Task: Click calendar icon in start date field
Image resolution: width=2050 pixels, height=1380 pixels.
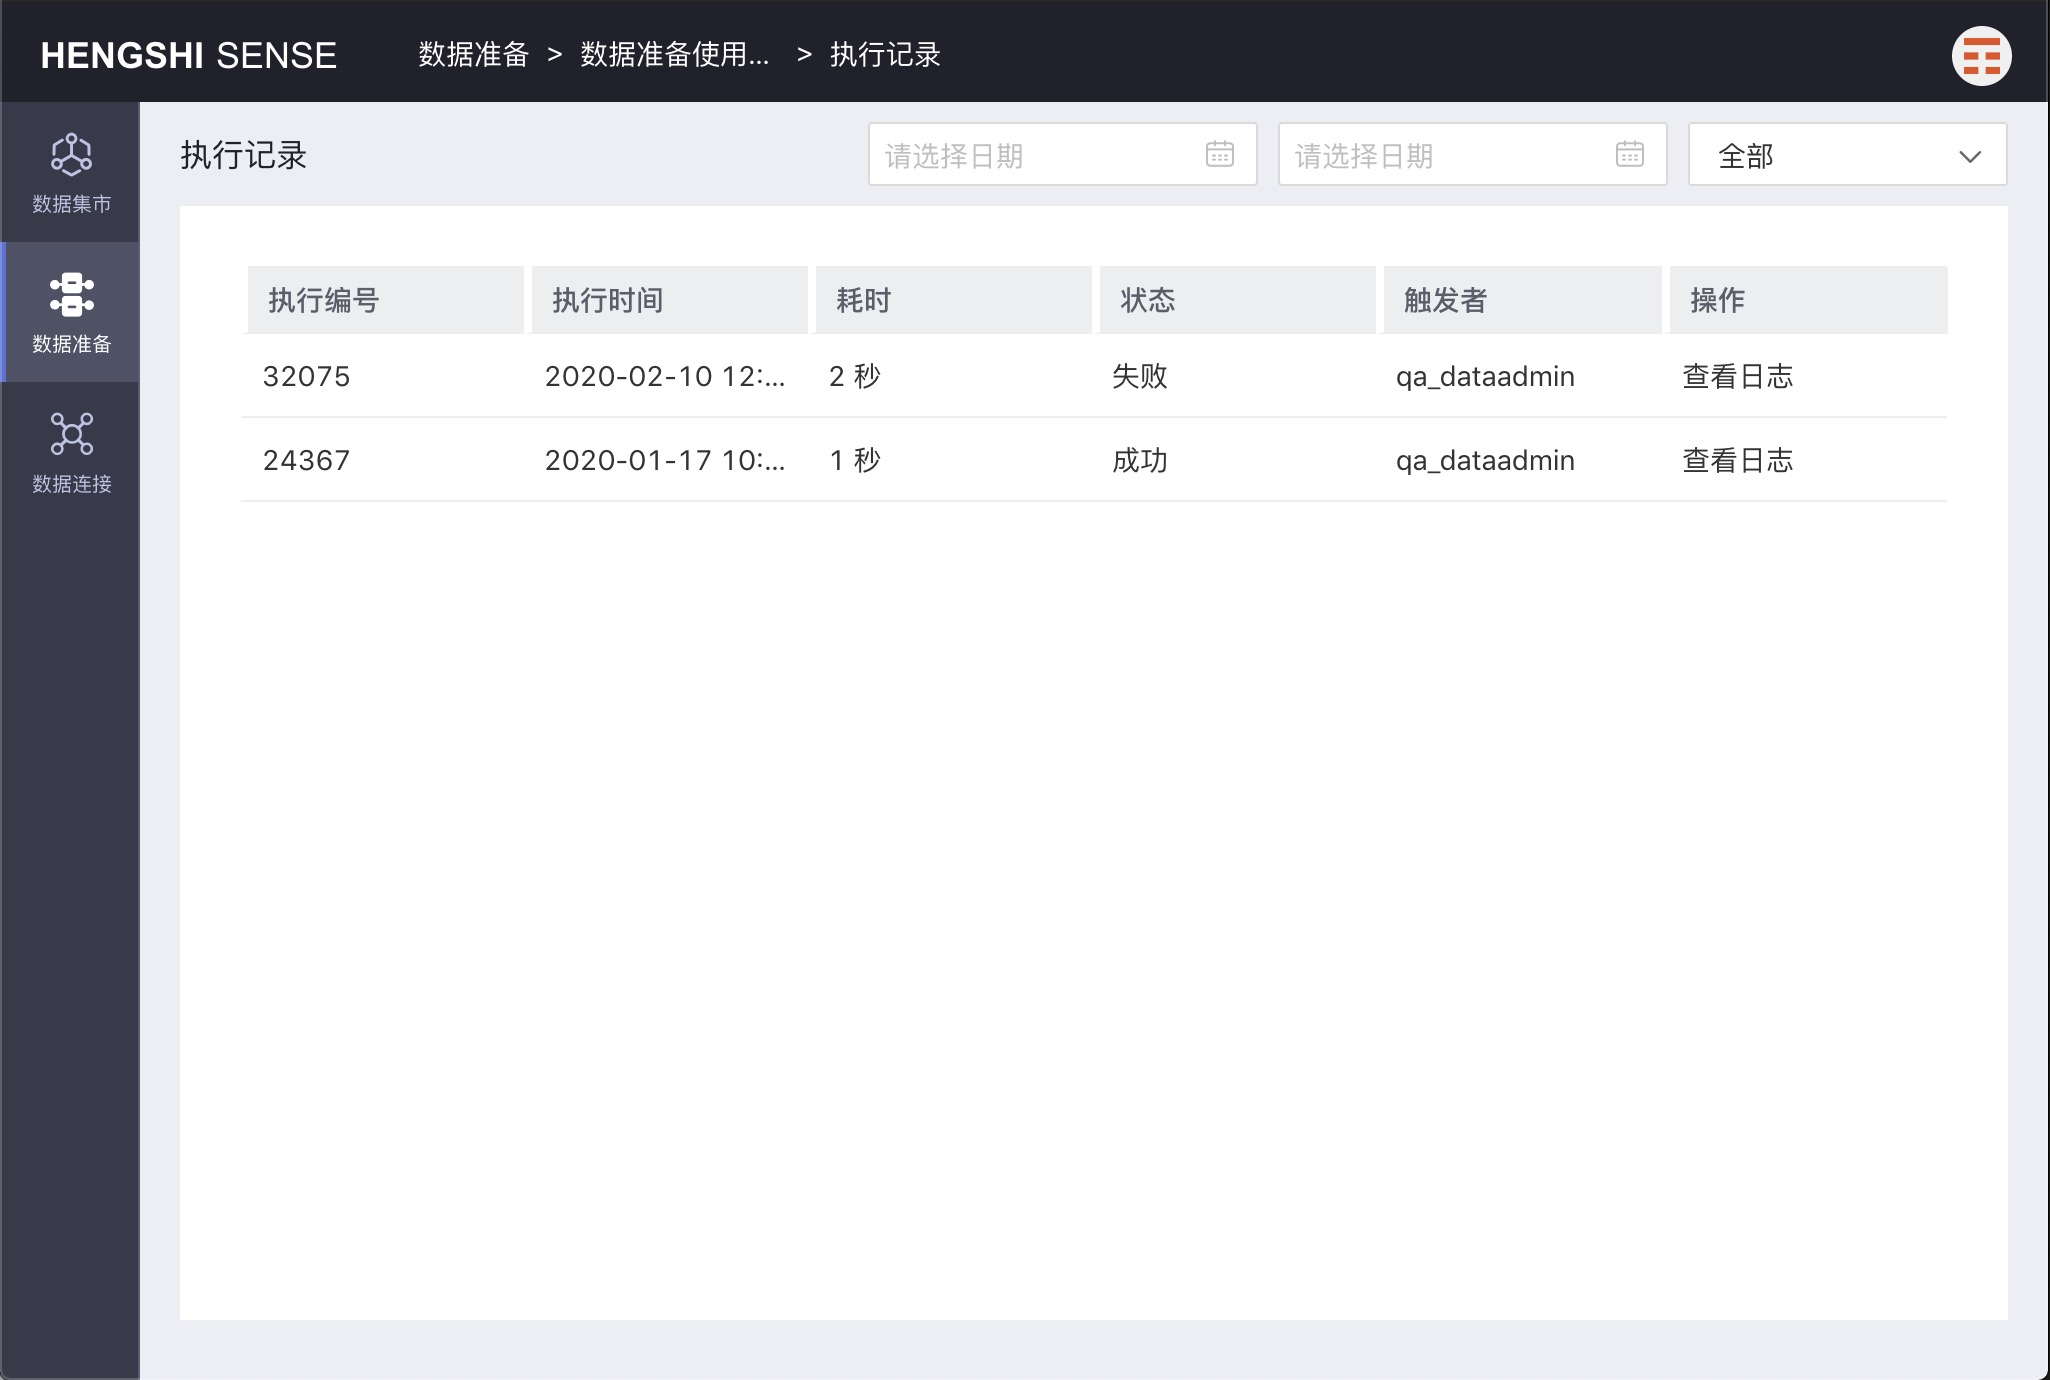Action: (x=1219, y=154)
